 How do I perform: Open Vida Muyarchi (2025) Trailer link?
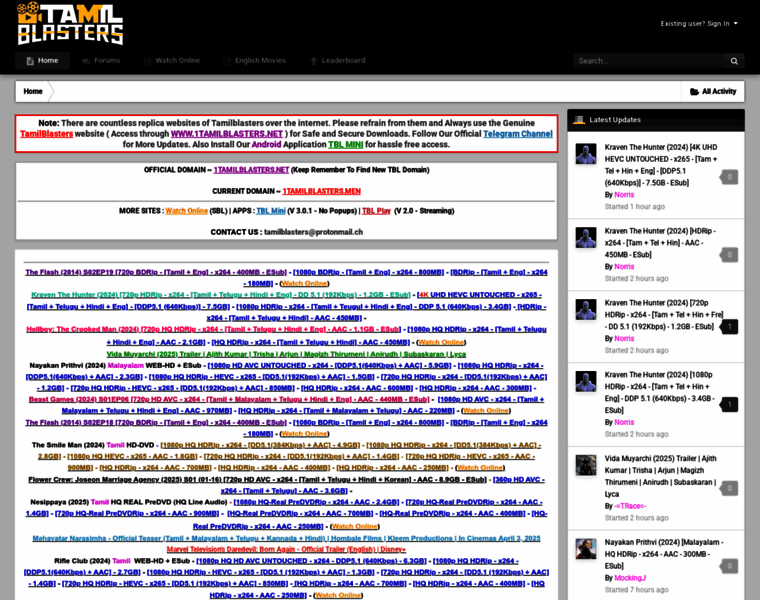pyautogui.click(x=286, y=354)
